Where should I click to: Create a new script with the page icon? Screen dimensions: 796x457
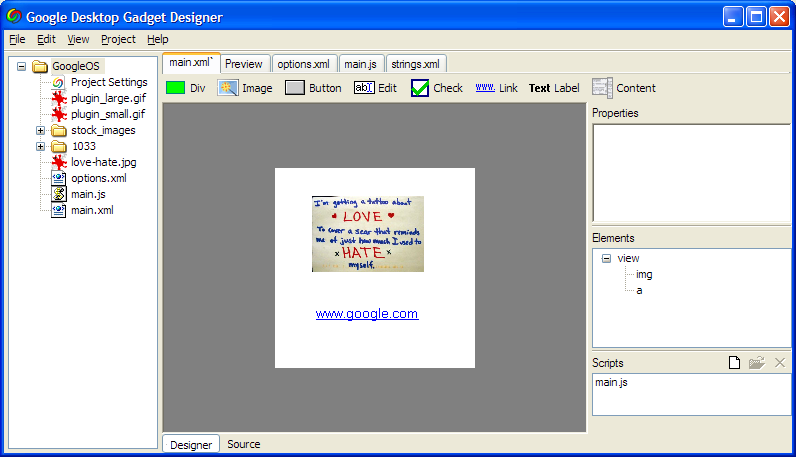[x=734, y=363]
